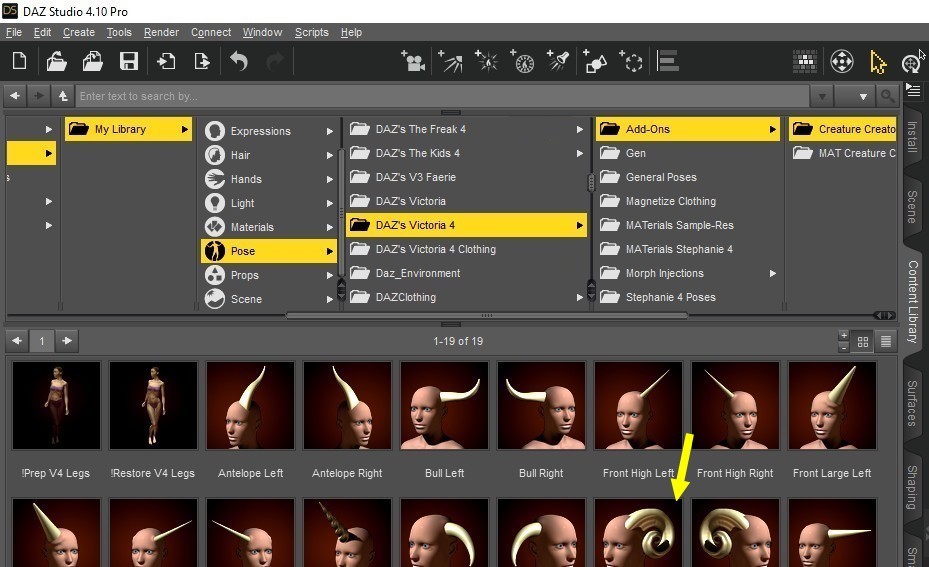Screen dimensions: 929x567
Task: Increase thumbnail size with plus button
Action: click(844, 336)
